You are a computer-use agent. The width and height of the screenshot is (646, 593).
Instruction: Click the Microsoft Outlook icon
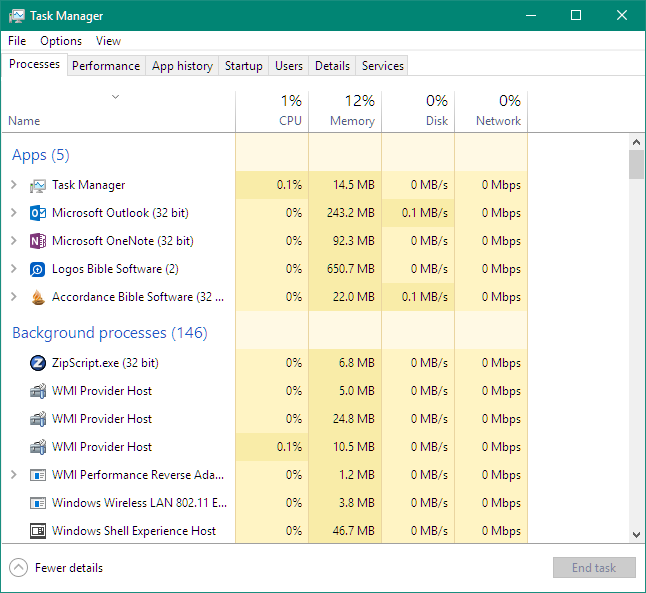38,213
